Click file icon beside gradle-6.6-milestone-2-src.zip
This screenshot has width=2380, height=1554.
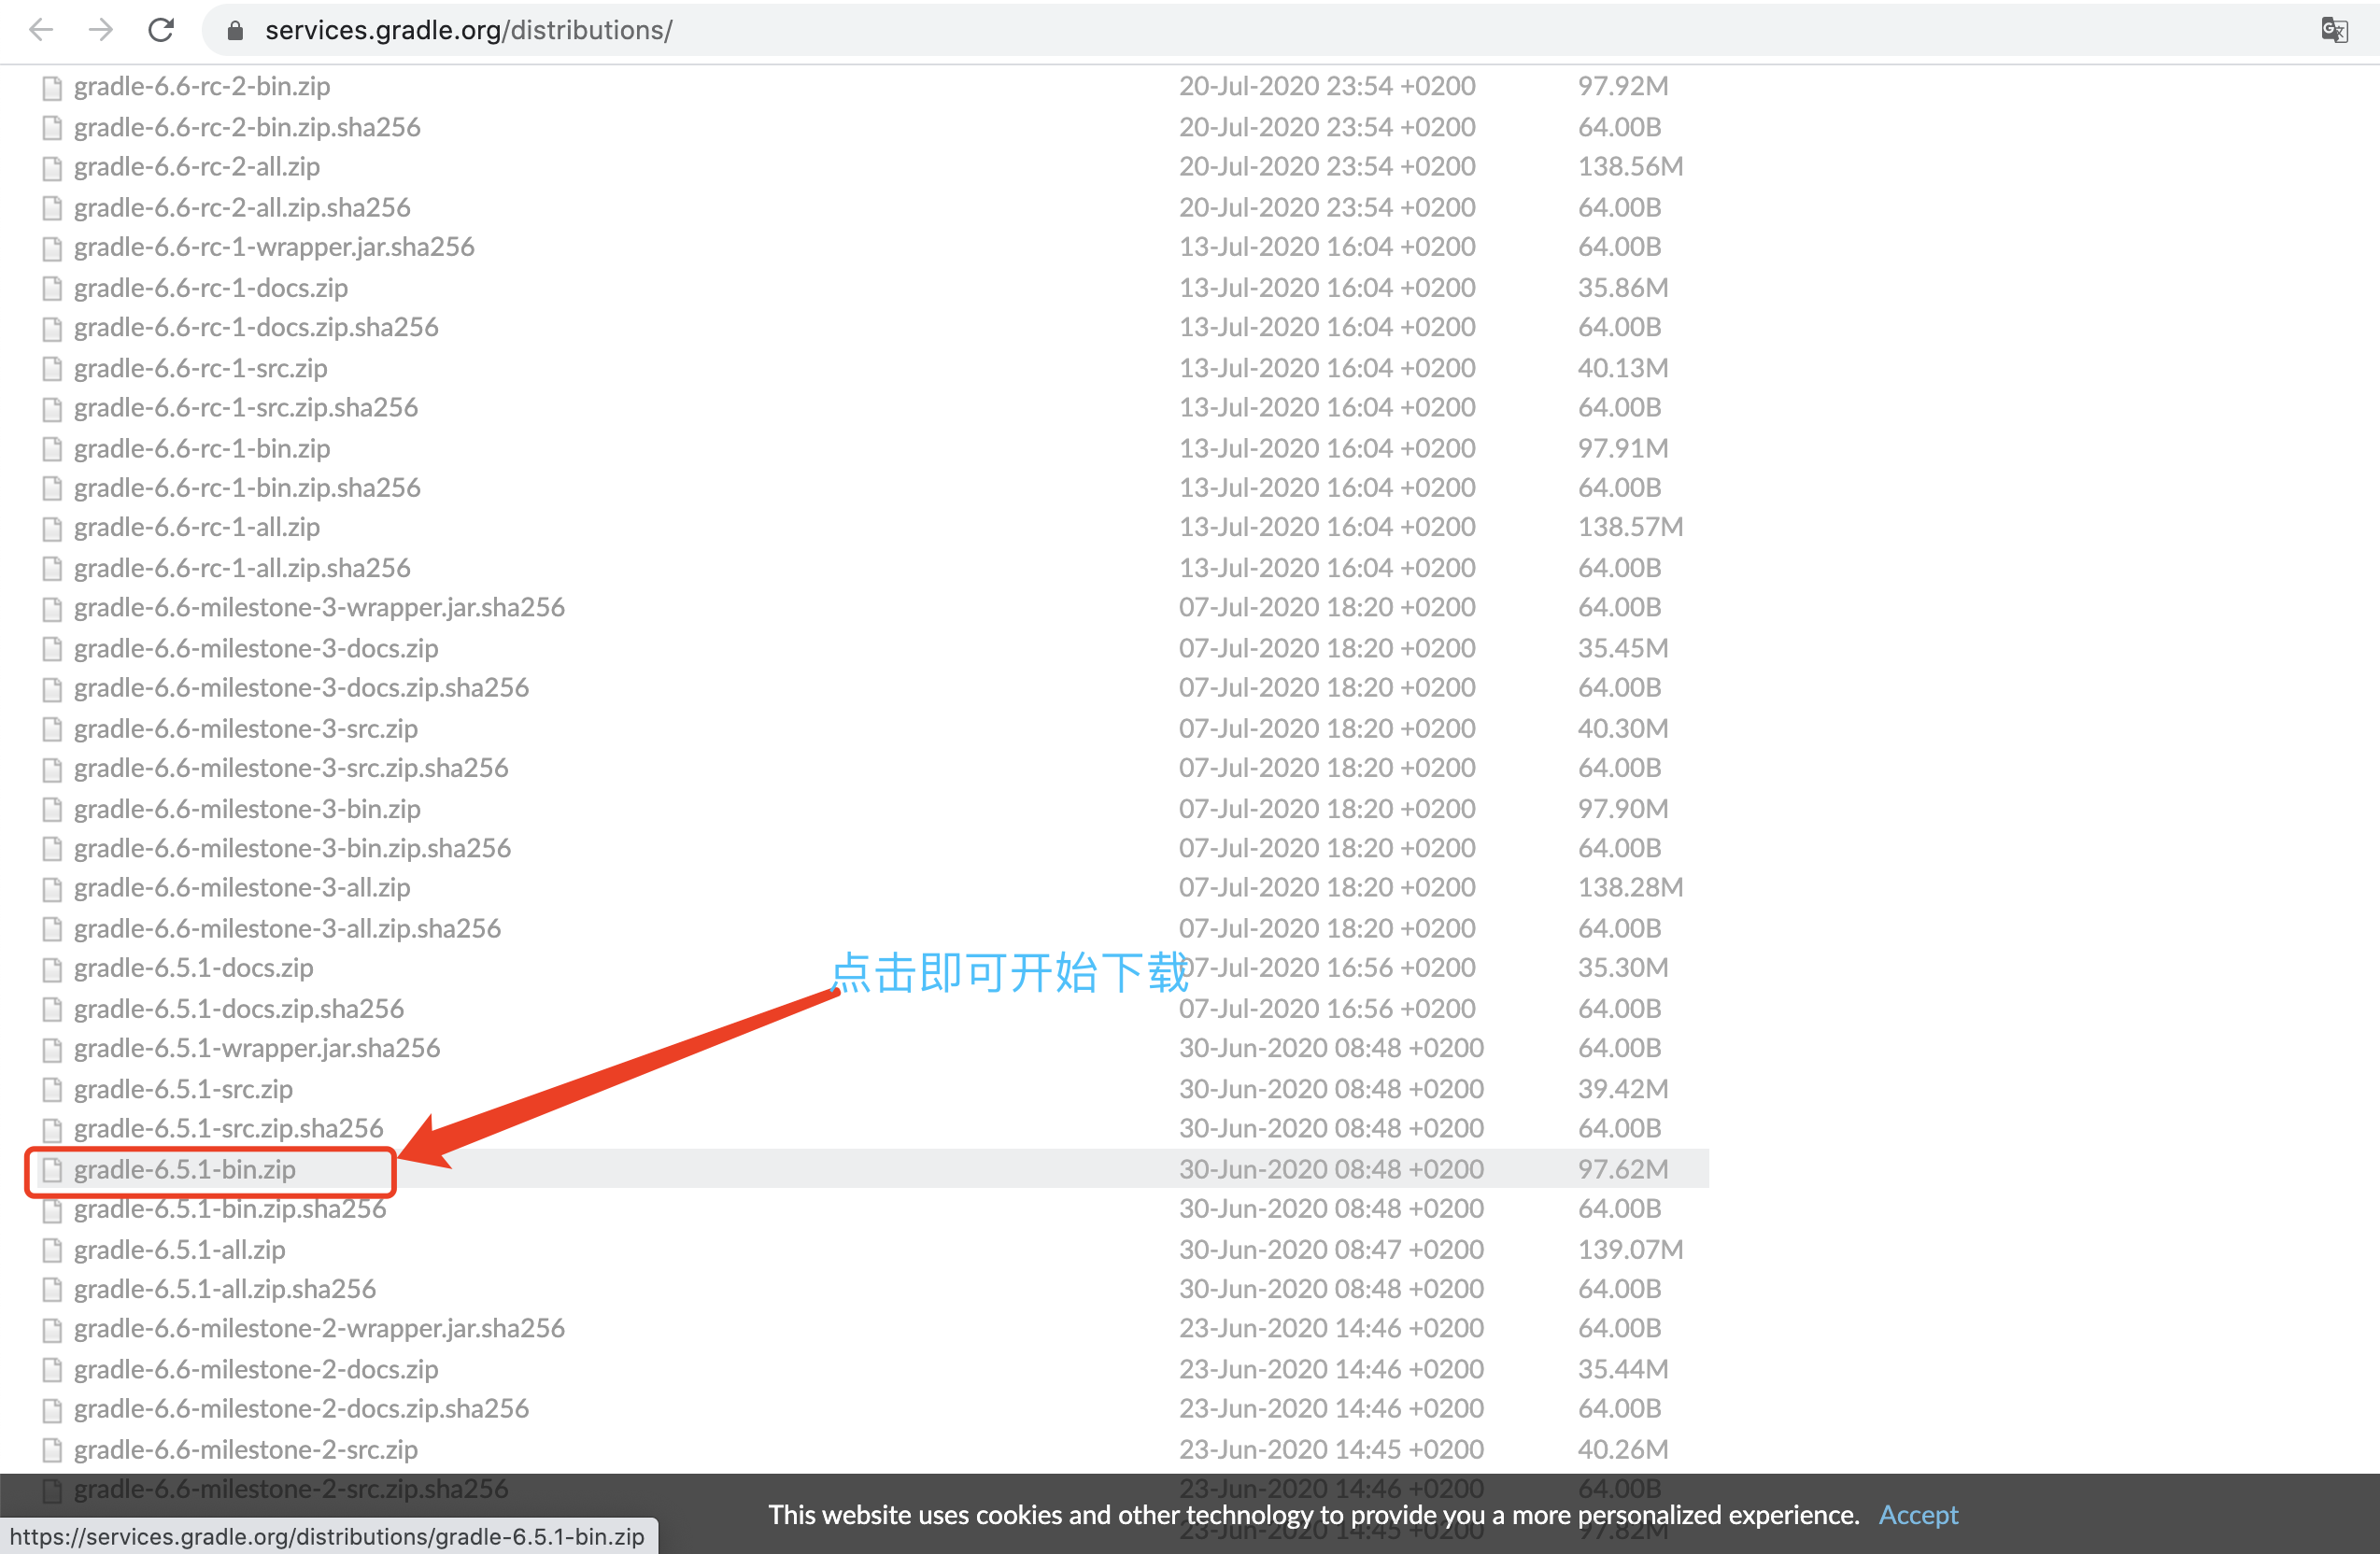pyautogui.click(x=52, y=1450)
